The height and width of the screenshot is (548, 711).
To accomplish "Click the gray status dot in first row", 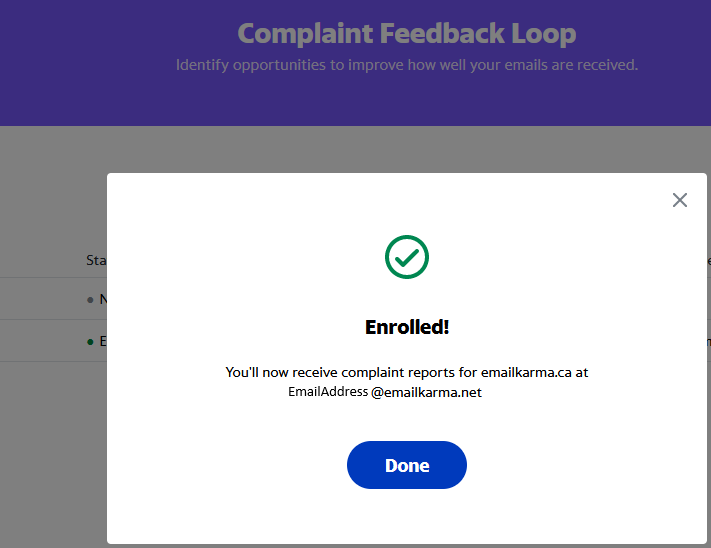I will click(x=90, y=300).
